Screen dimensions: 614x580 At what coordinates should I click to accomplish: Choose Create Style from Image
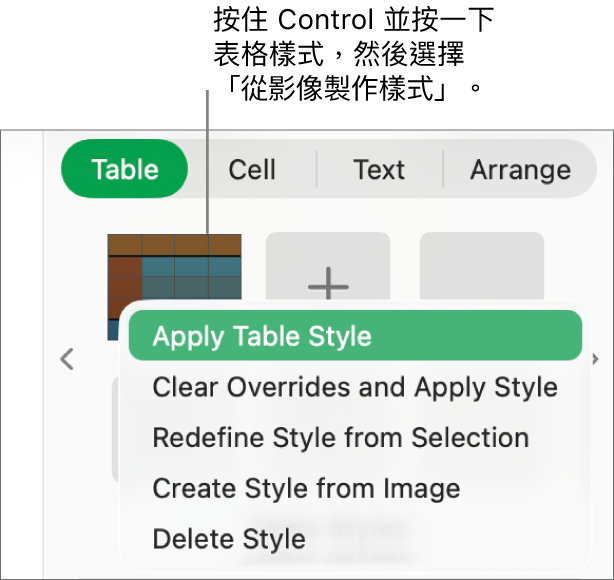pyautogui.click(x=306, y=489)
